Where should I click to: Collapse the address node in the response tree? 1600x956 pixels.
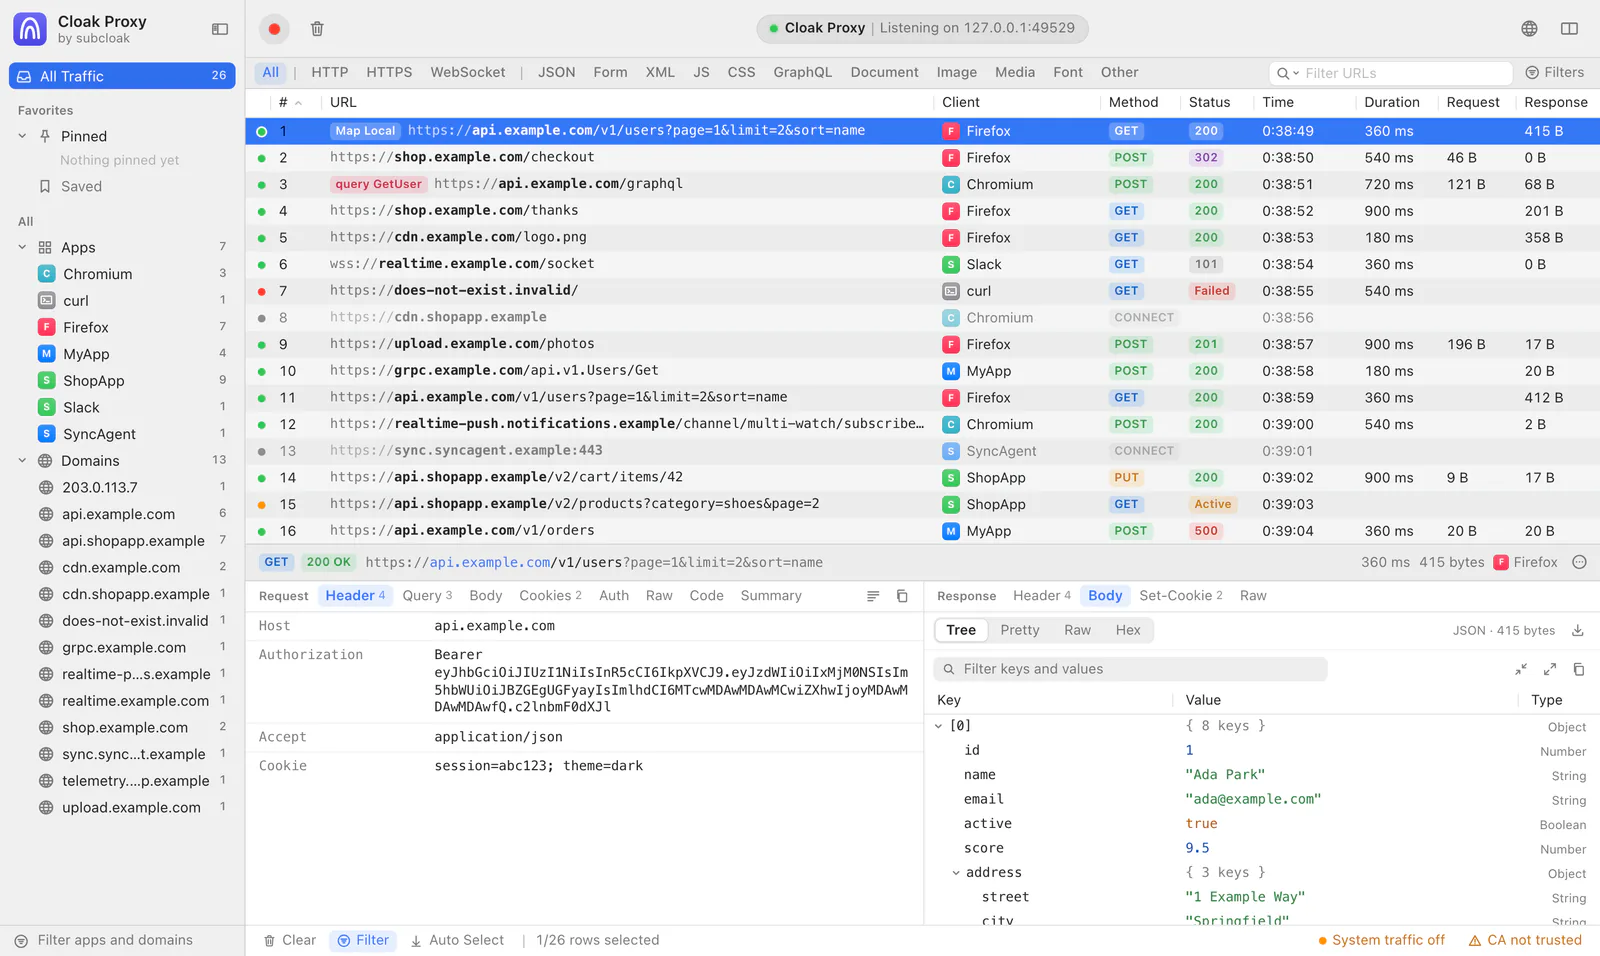click(956, 873)
